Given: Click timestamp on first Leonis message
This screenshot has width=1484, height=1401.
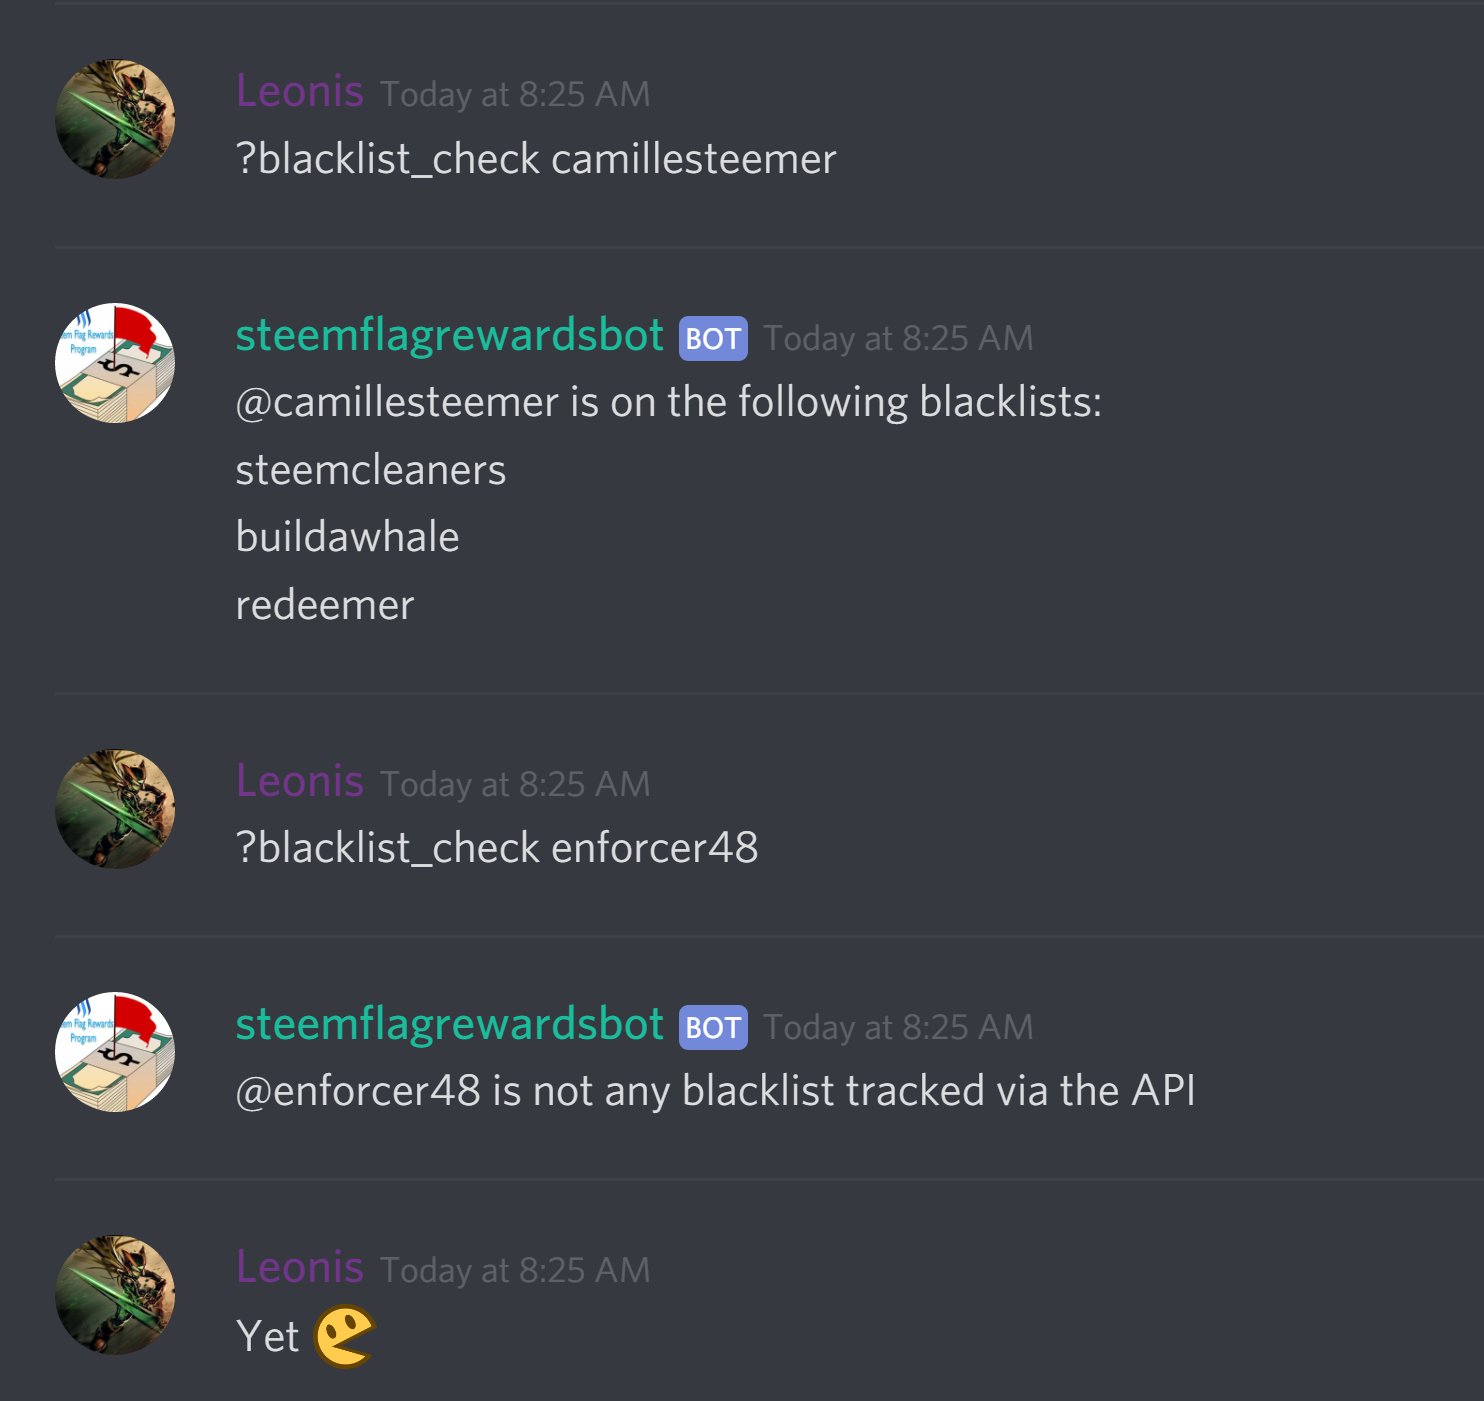Looking at the screenshot, I should (515, 94).
